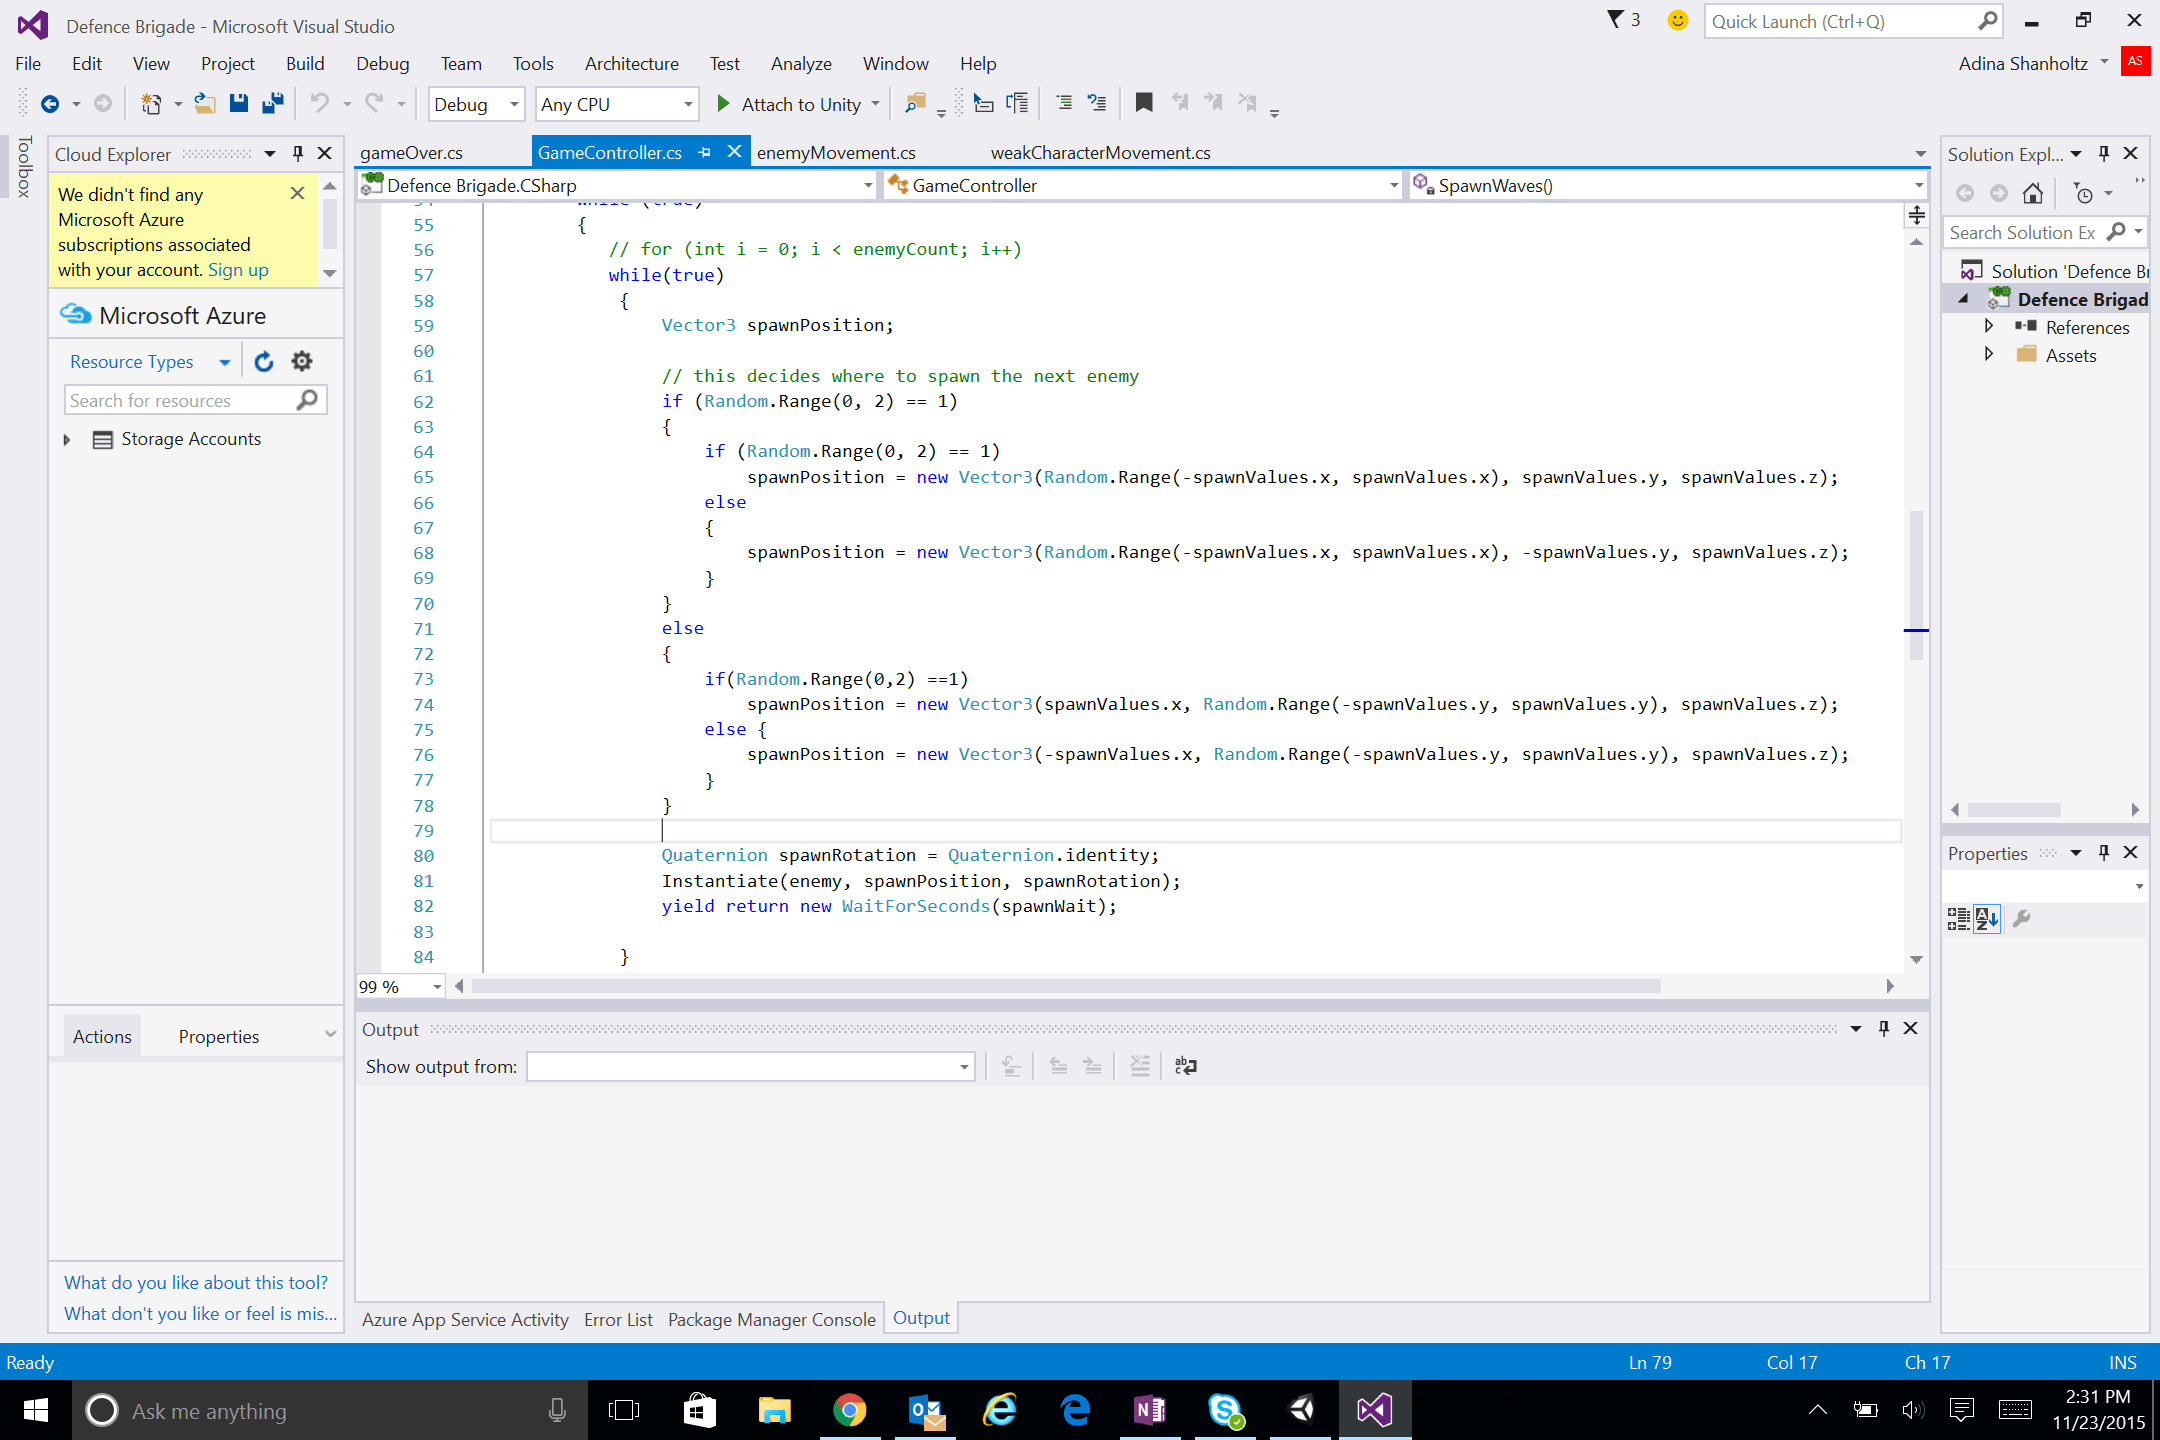Click the editor vertical scrollbar thumb
Image resolution: width=2160 pixels, height=1440 pixels.
coord(1916,585)
